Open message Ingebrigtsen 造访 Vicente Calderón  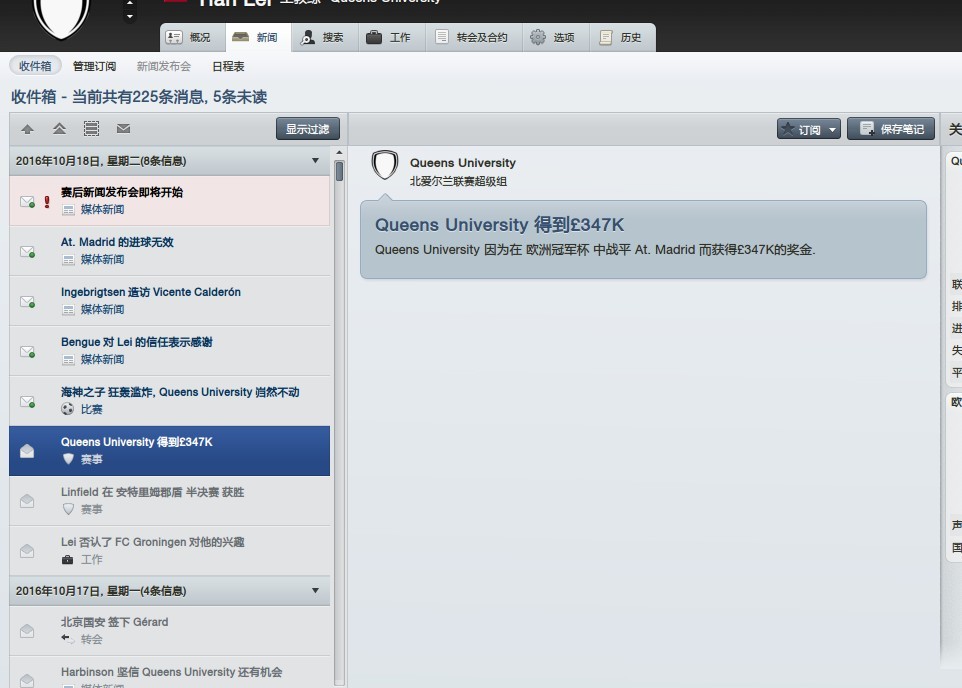coord(169,301)
